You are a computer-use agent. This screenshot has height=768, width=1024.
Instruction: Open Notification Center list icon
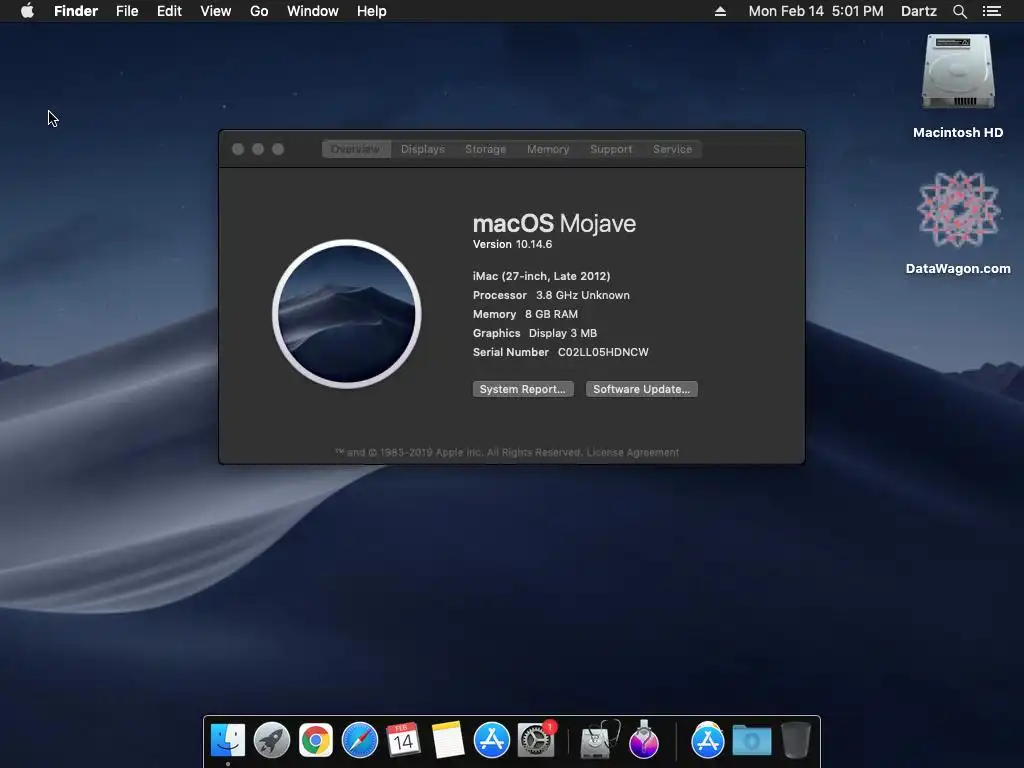[x=992, y=11]
